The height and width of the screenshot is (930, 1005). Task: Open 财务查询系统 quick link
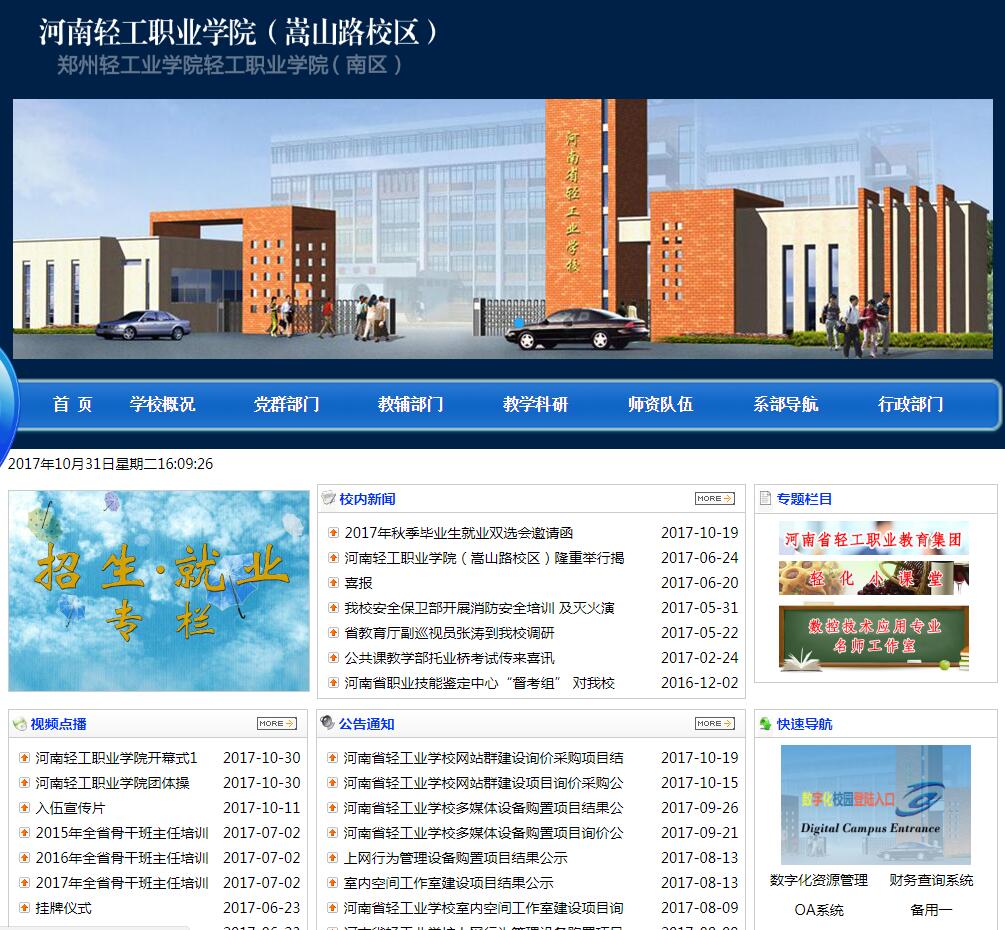tap(931, 880)
